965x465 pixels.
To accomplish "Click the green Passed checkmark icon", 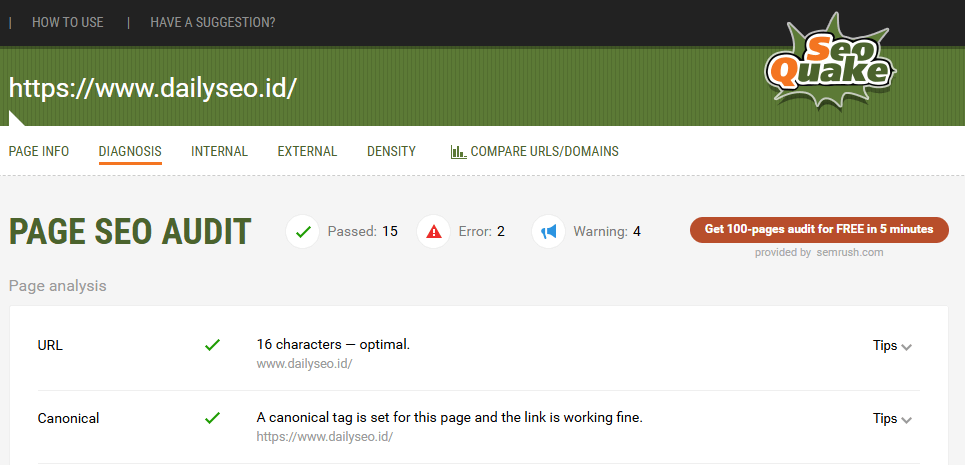I will coord(303,232).
